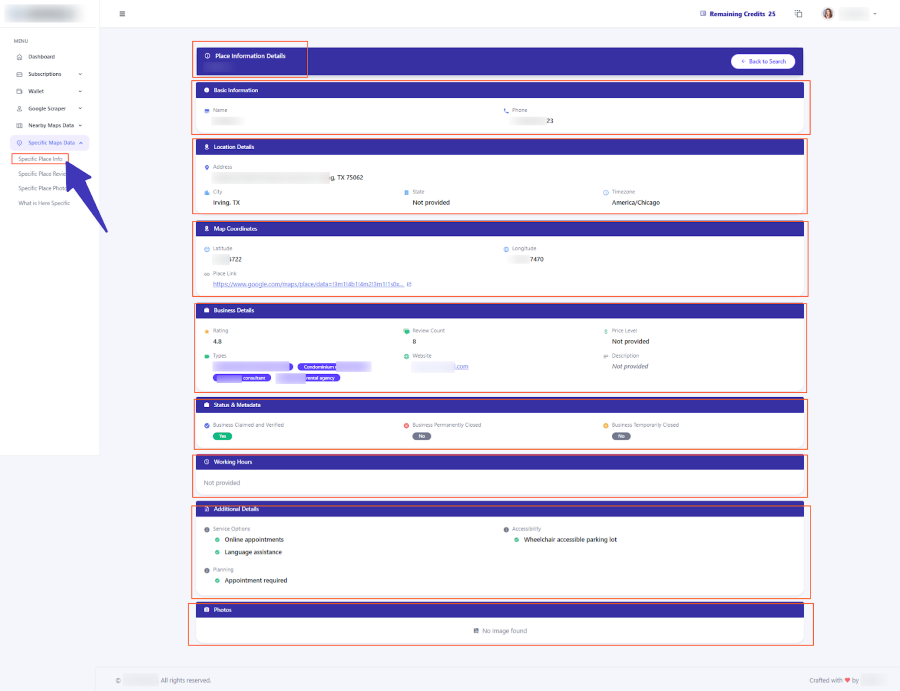The height and width of the screenshot is (691, 900).
Task: Click the Back to Search button
Action: pyautogui.click(x=763, y=61)
